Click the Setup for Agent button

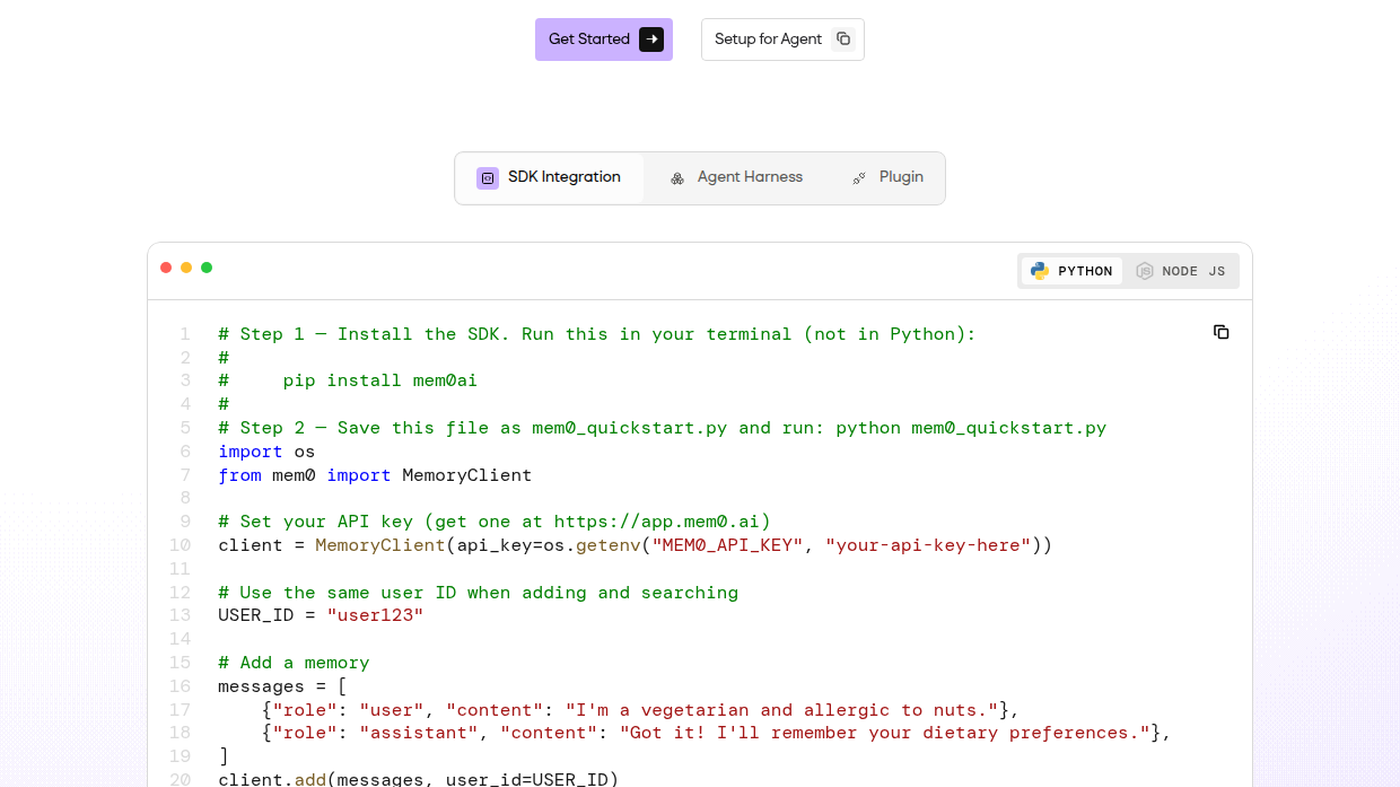point(782,39)
